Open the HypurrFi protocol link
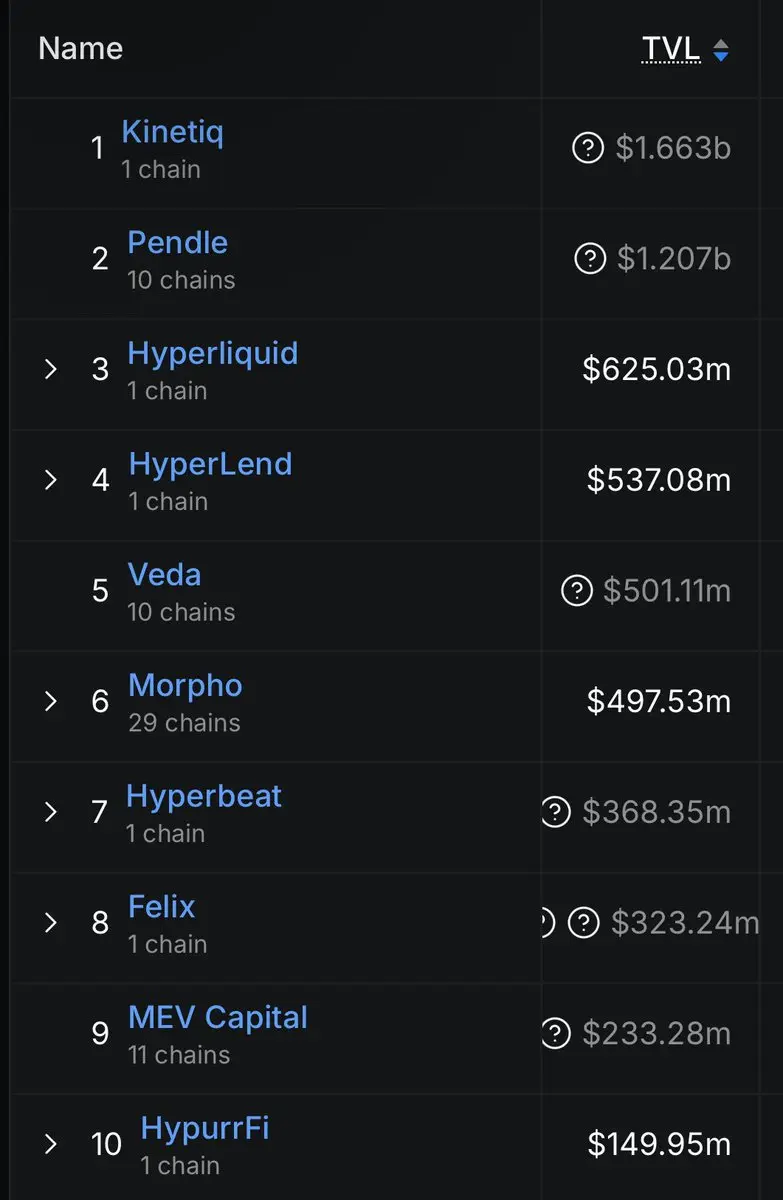Screen dimensions: 783x1200 coord(205,1128)
